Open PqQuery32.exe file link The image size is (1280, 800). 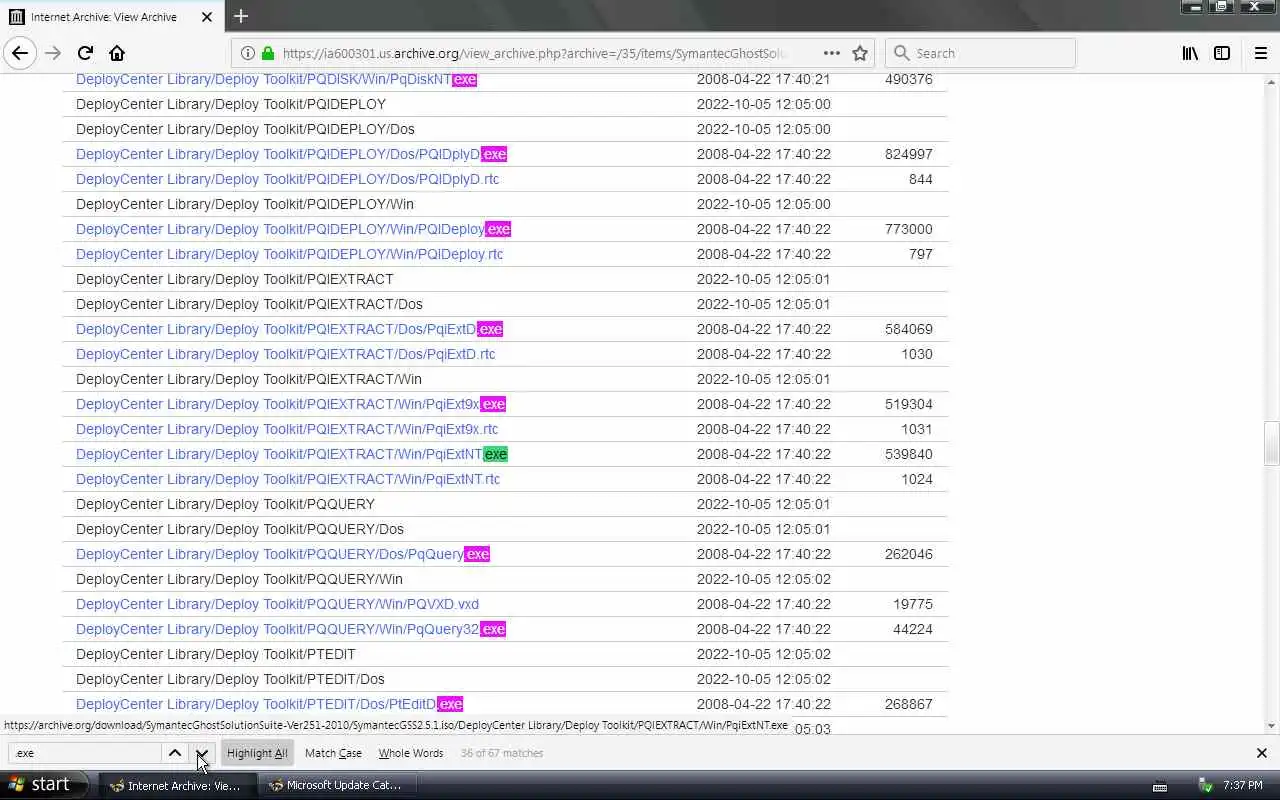(291, 629)
